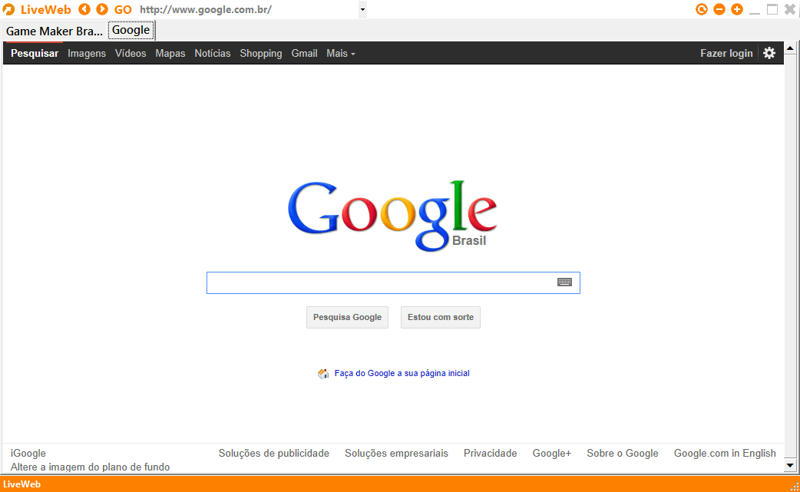800x492 pixels.
Task: Focus the Google search box
Action: (393, 283)
